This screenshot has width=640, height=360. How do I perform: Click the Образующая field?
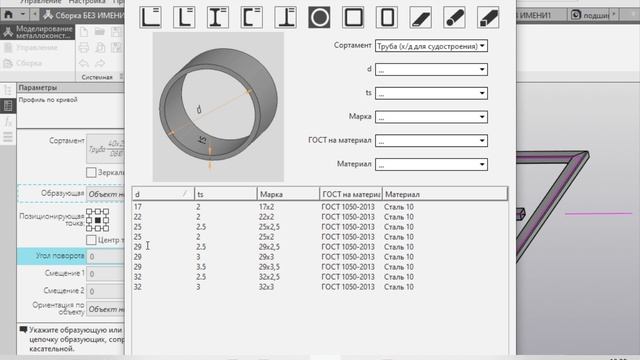pos(105,194)
